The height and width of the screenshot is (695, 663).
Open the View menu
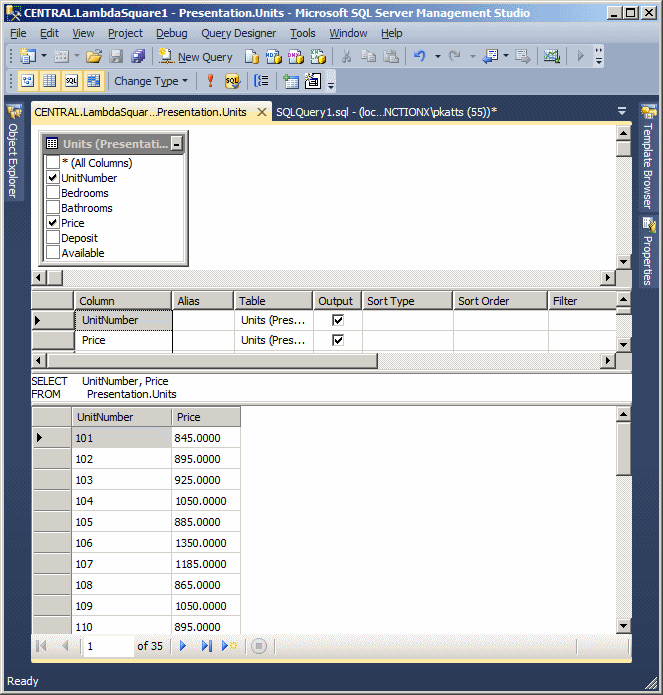[83, 33]
